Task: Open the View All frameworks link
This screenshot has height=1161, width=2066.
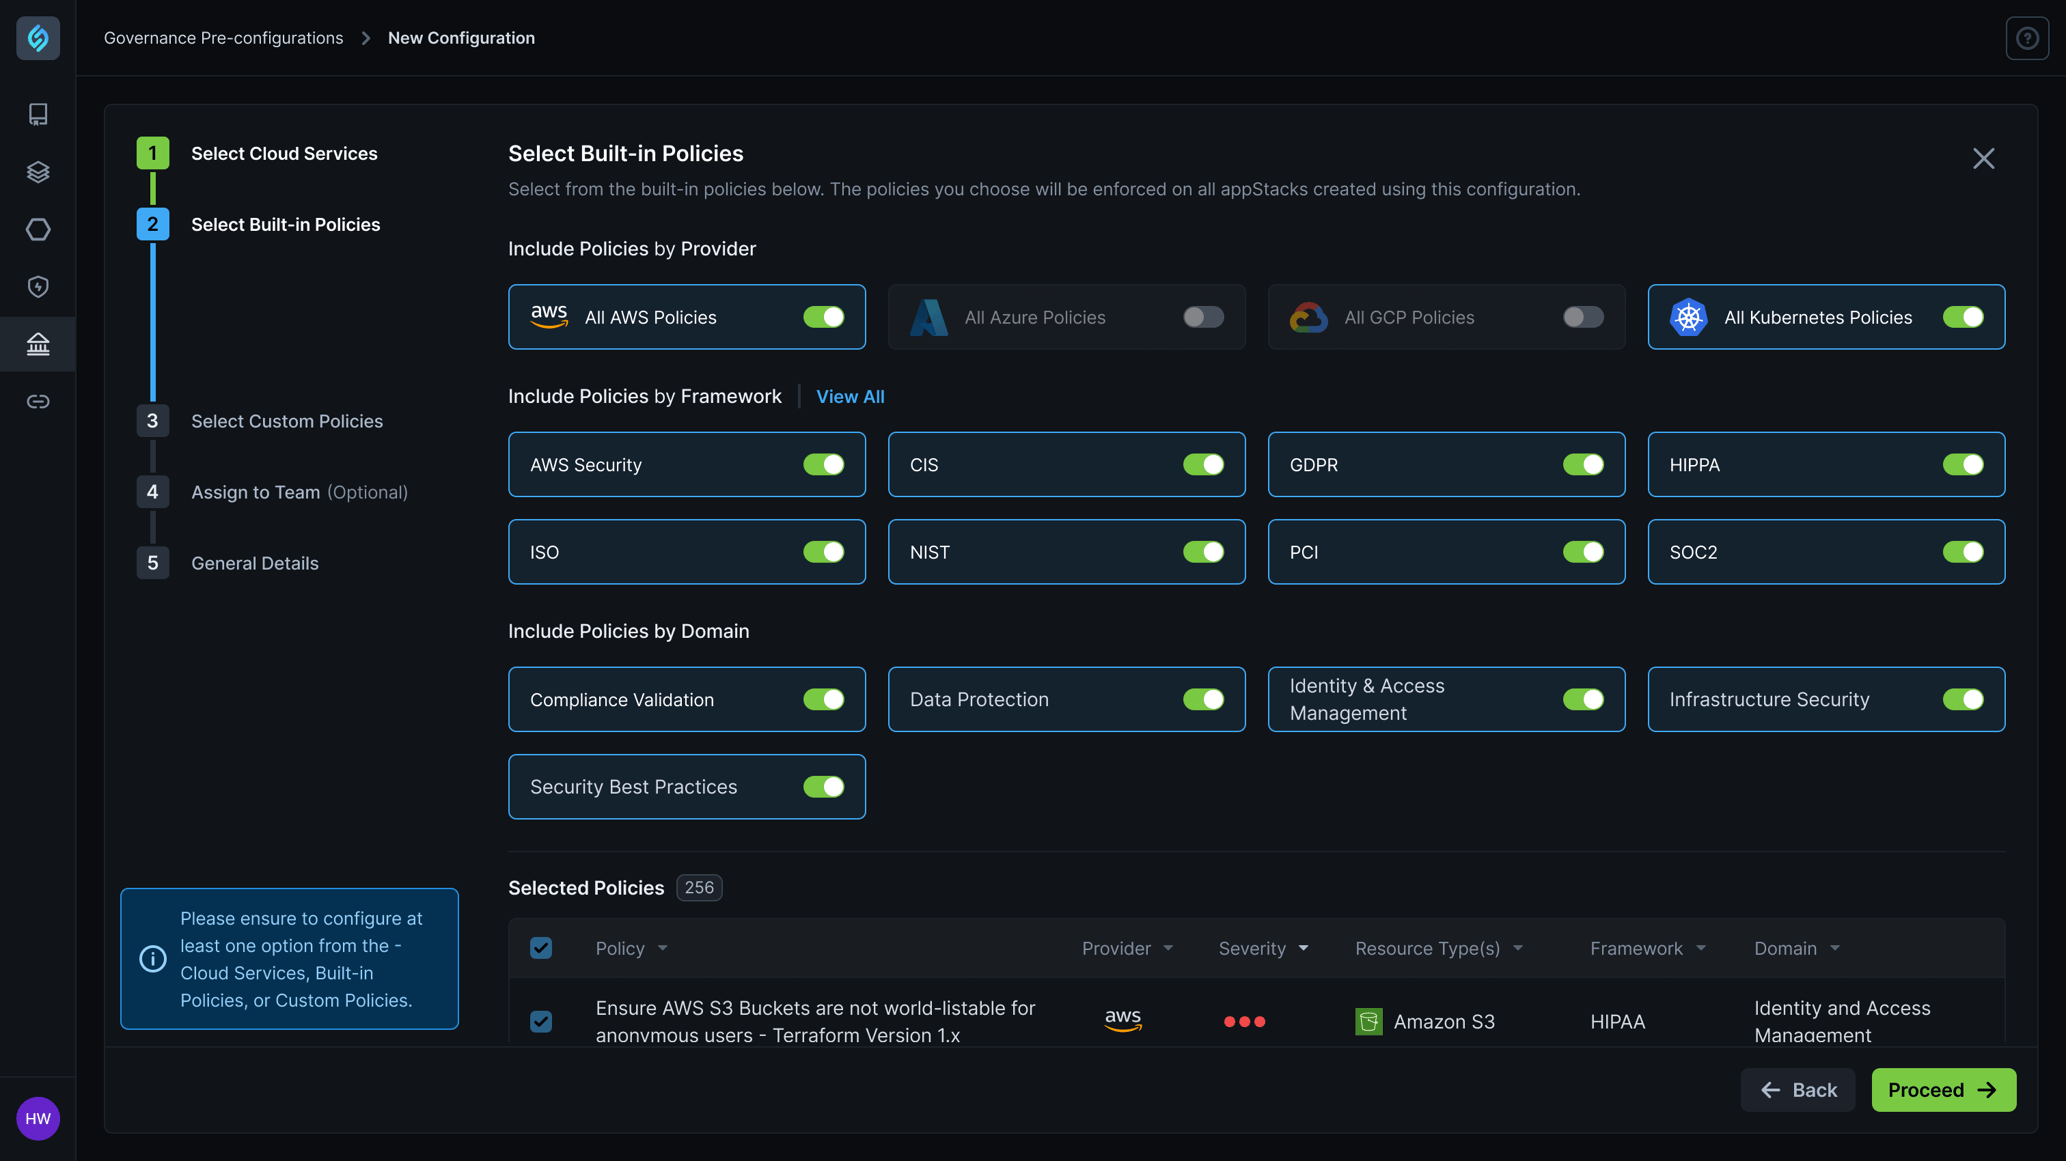Action: [x=850, y=397]
